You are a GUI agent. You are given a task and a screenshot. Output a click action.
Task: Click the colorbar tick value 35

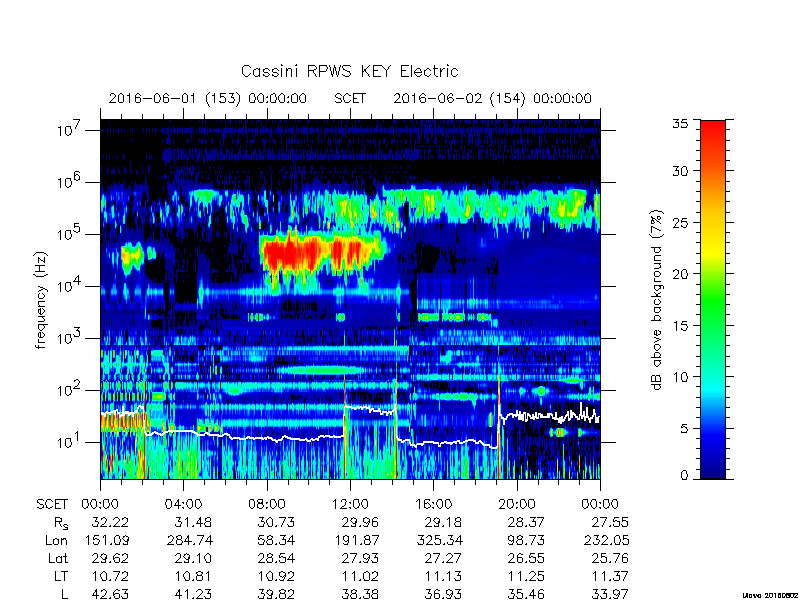pos(680,124)
